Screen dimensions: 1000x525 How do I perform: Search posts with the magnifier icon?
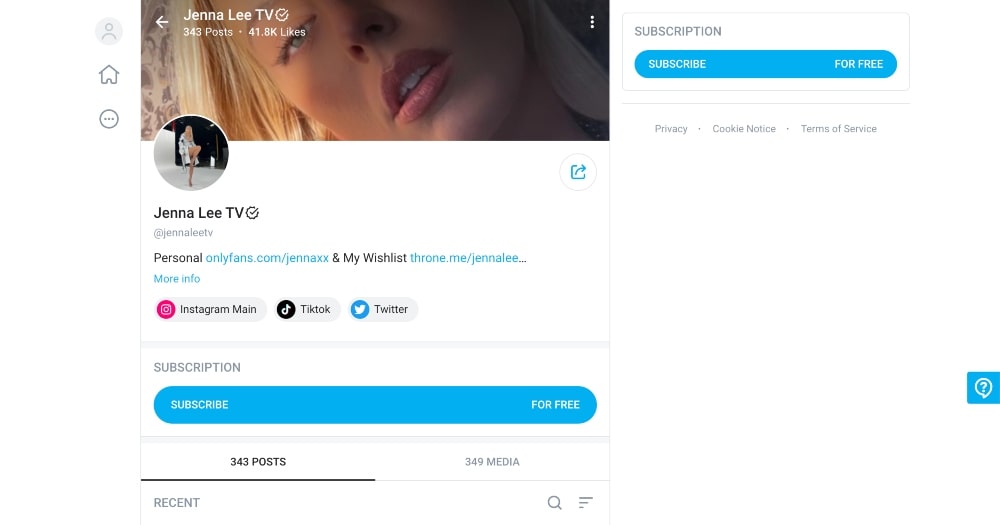click(554, 503)
